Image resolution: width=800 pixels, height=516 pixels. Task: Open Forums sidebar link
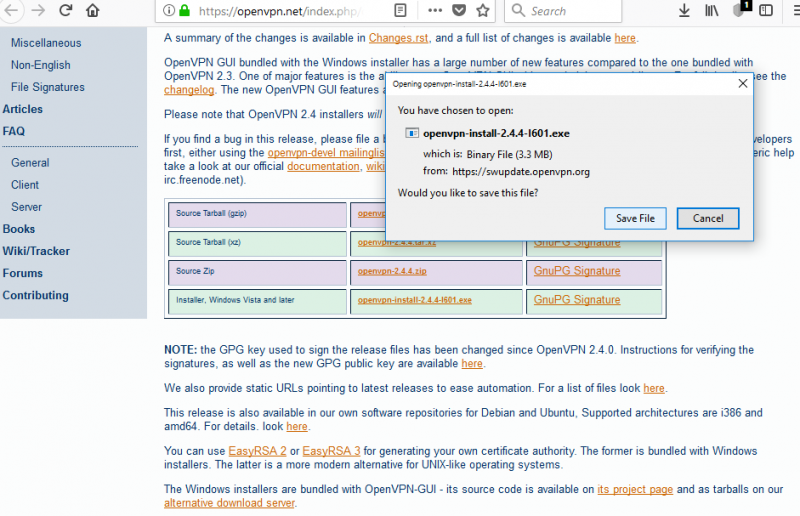pos(22,273)
